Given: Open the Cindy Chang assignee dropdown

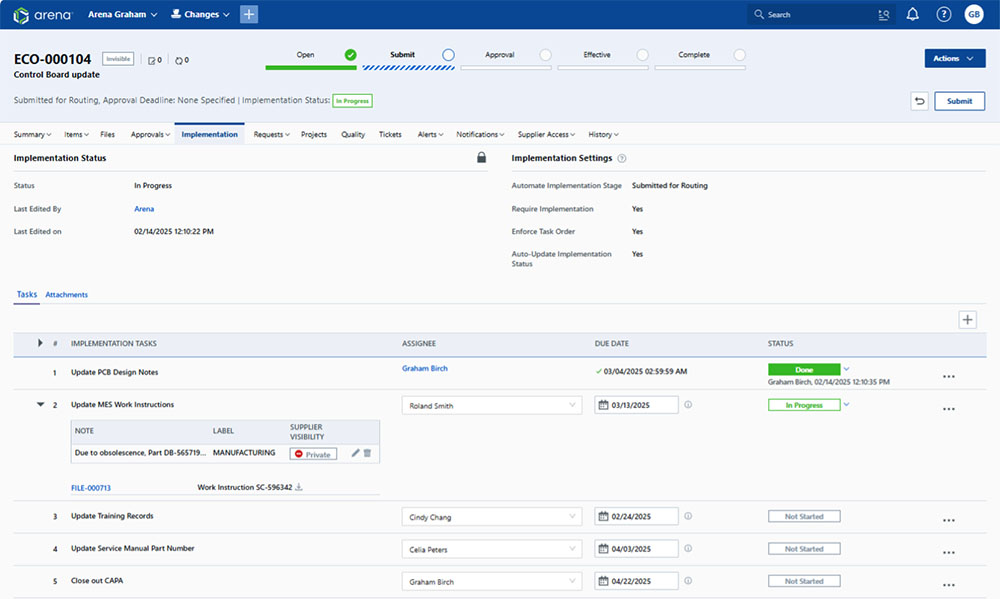Looking at the screenshot, I should click(x=491, y=517).
